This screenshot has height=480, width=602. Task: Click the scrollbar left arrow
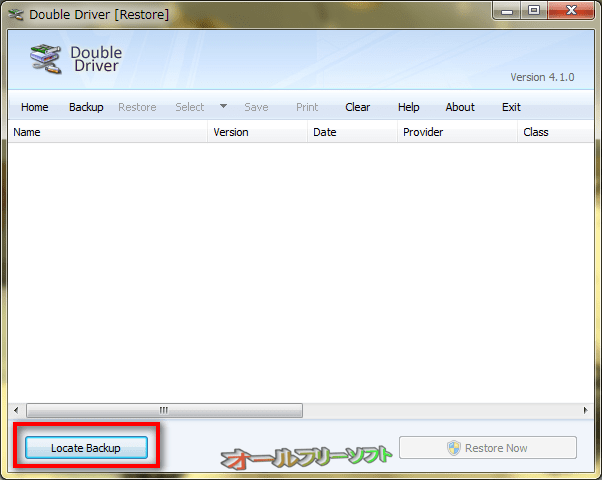[16, 410]
